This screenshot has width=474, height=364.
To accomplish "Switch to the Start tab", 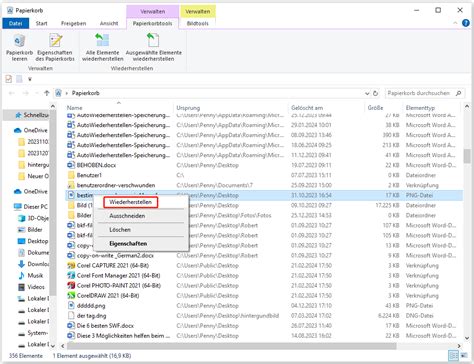I will pyautogui.click(x=42, y=23).
